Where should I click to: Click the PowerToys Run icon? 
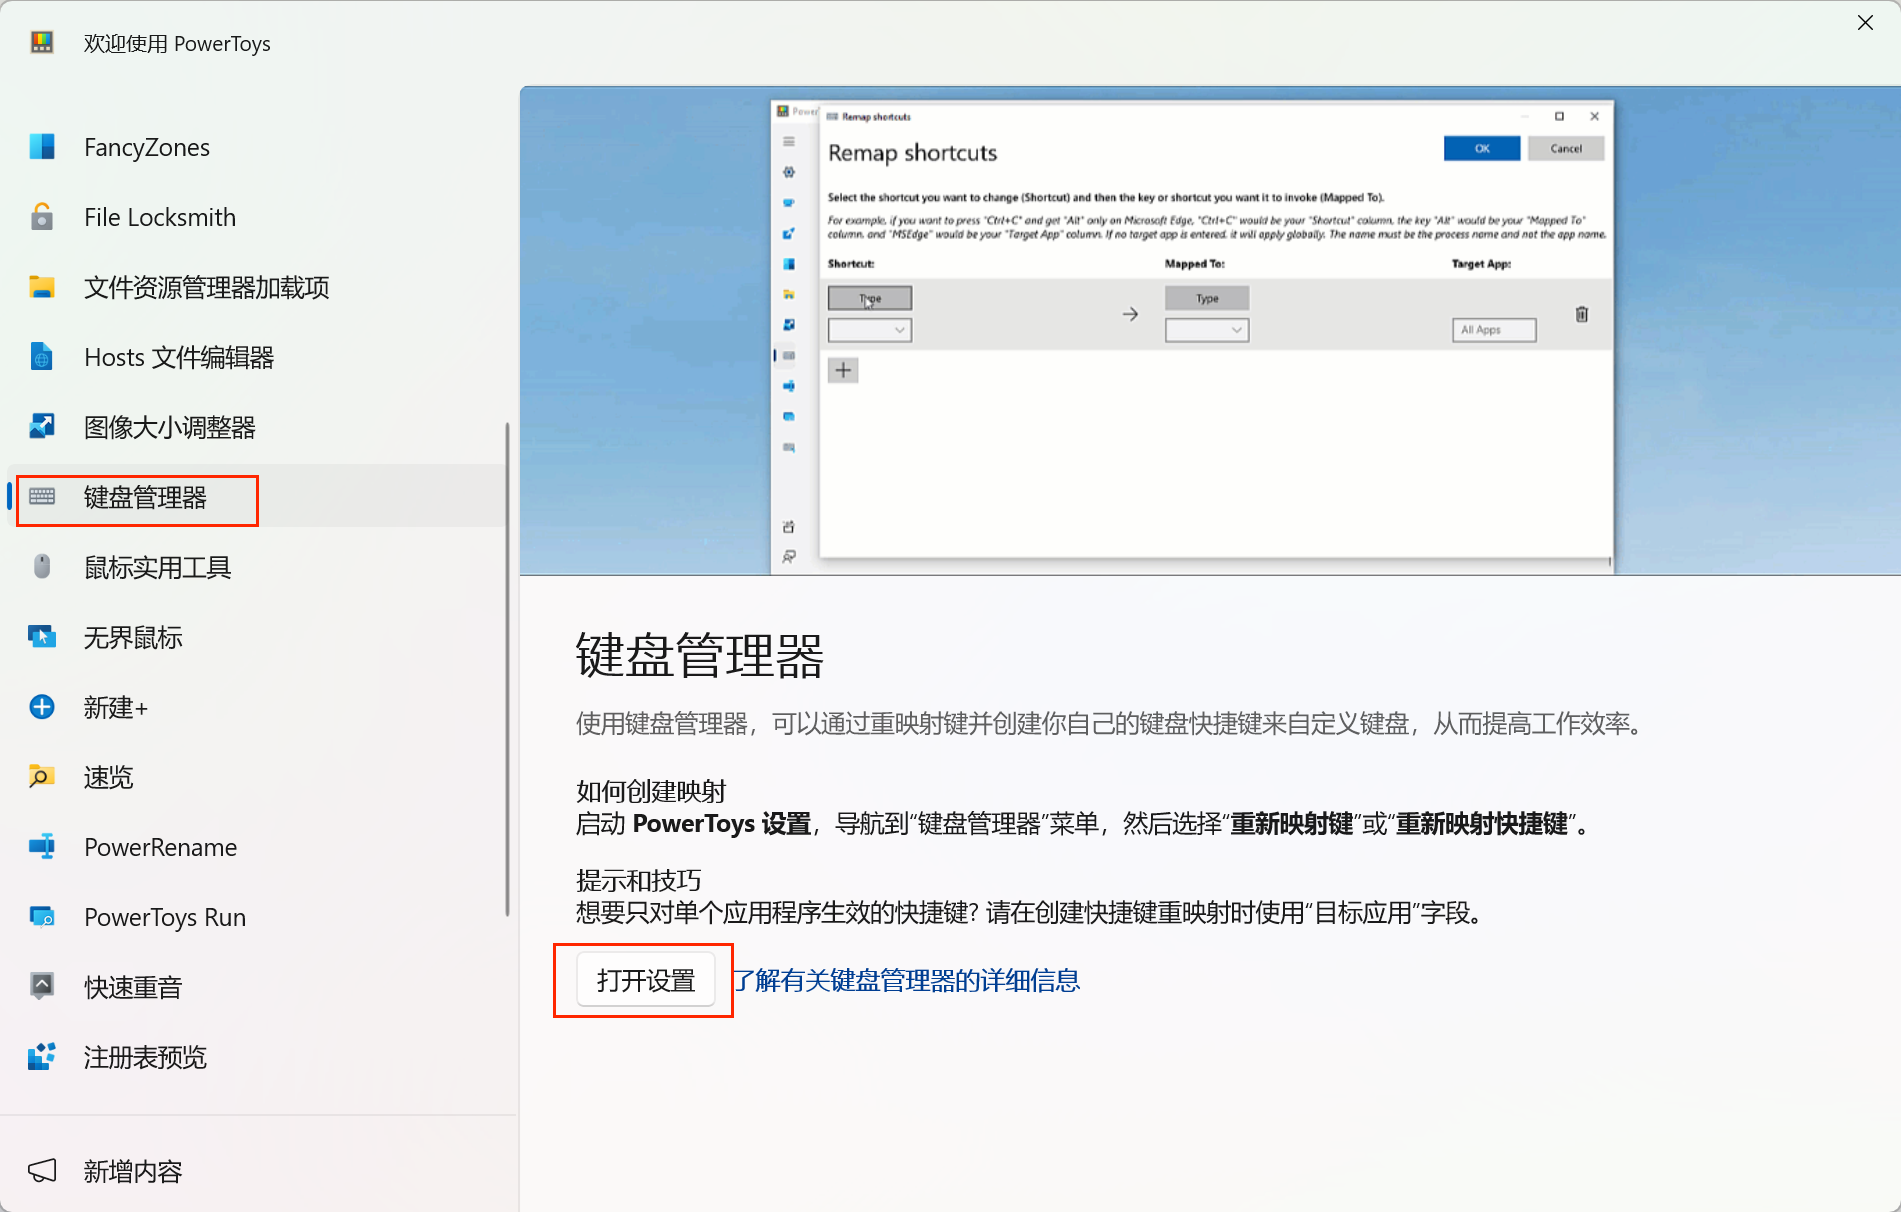pyautogui.click(x=41, y=917)
